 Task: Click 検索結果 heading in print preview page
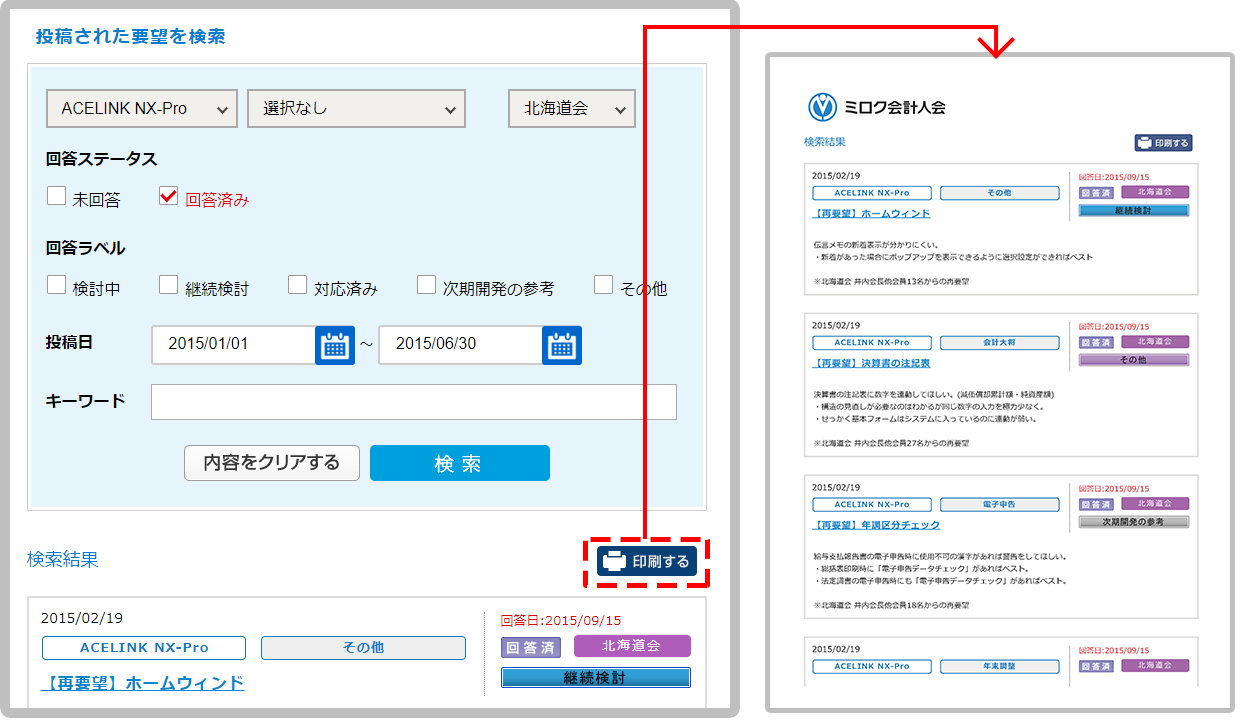(x=825, y=143)
